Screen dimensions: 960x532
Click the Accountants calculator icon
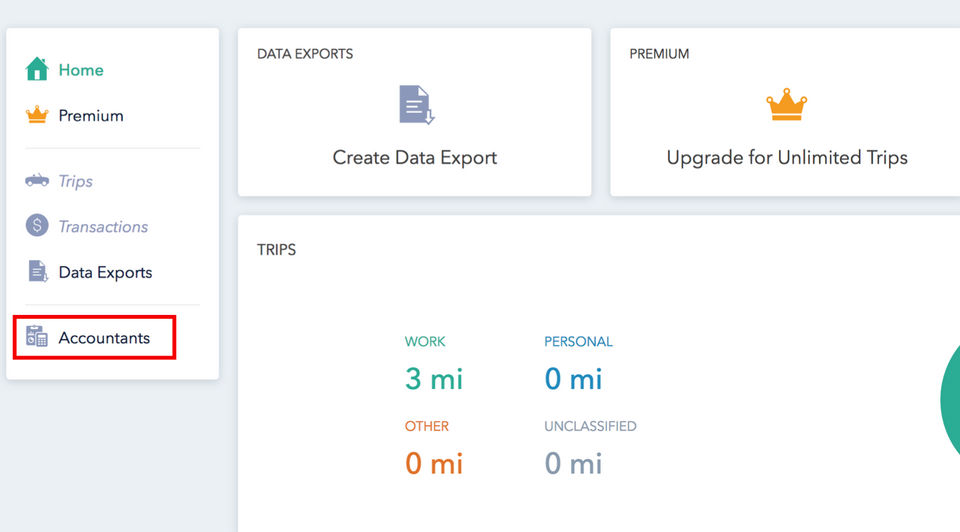point(37,337)
